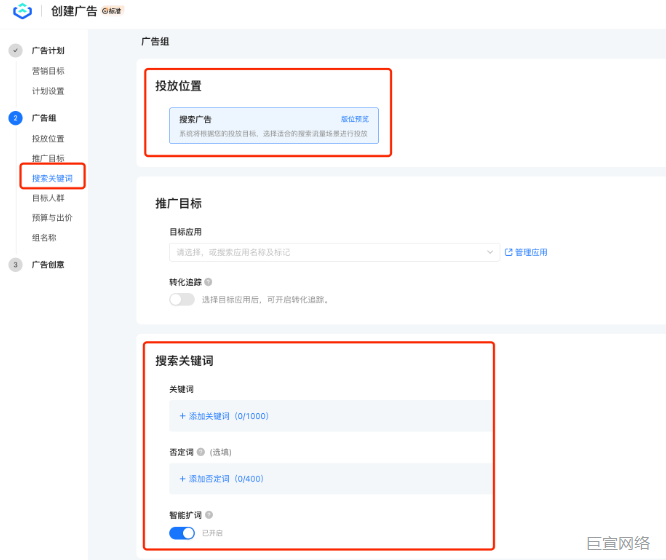Jump to 组名称 in the sidebar
Screen dimensions: 666x560
[44, 238]
